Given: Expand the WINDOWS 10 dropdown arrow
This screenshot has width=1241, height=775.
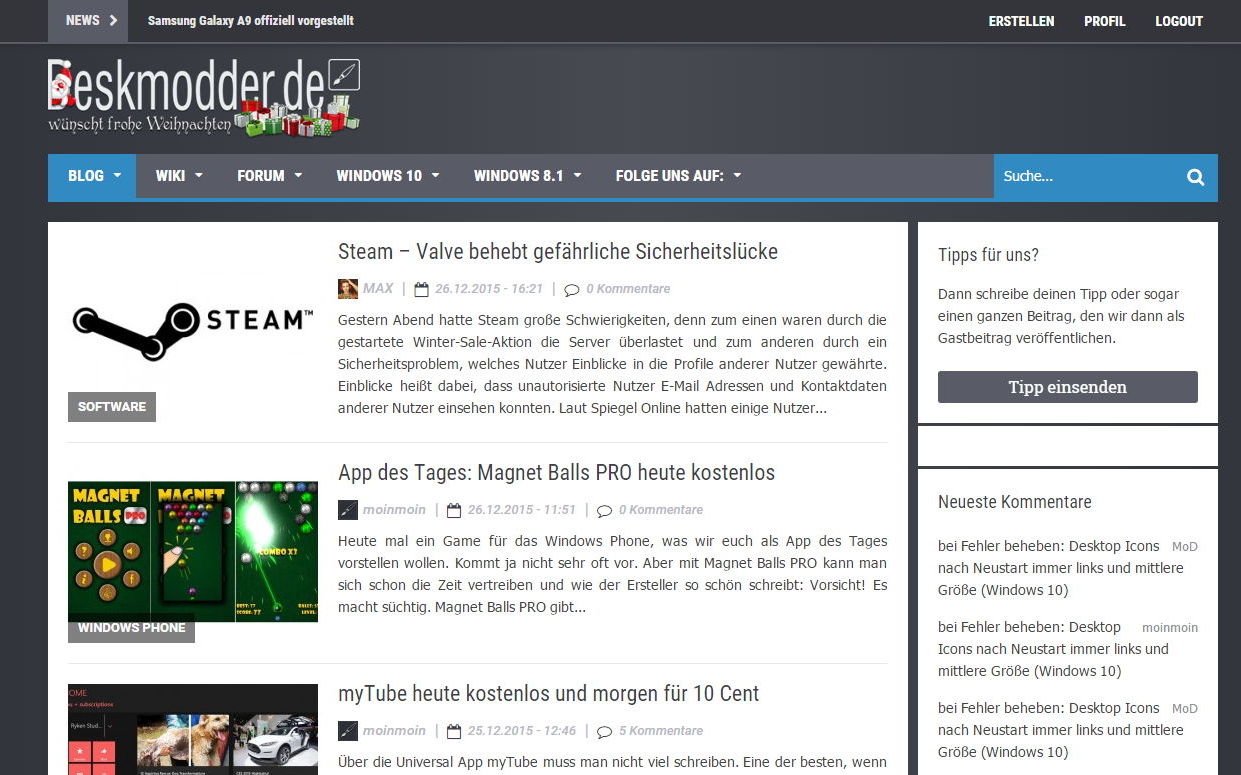Looking at the screenshot, I should (x=435, y=175).
